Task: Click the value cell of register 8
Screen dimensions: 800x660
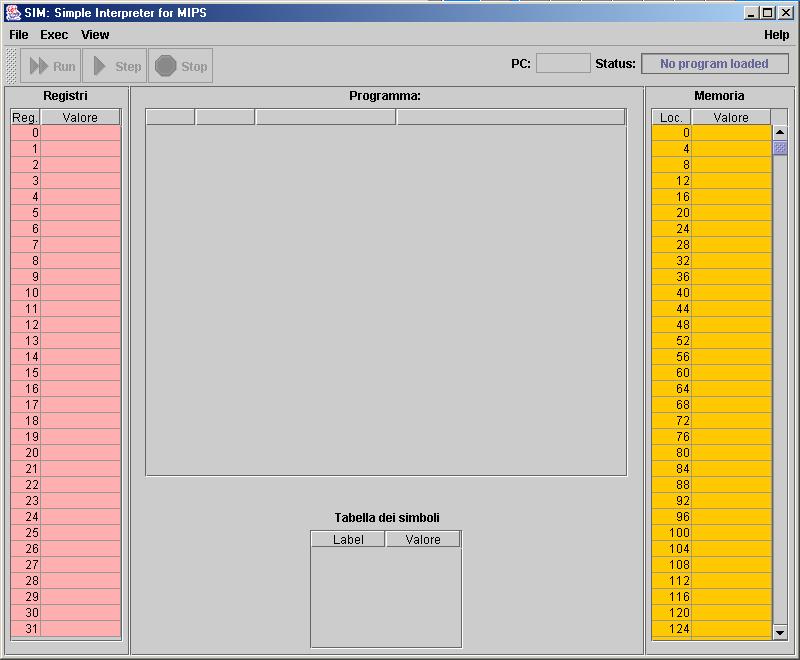Action: coord(81,261)
